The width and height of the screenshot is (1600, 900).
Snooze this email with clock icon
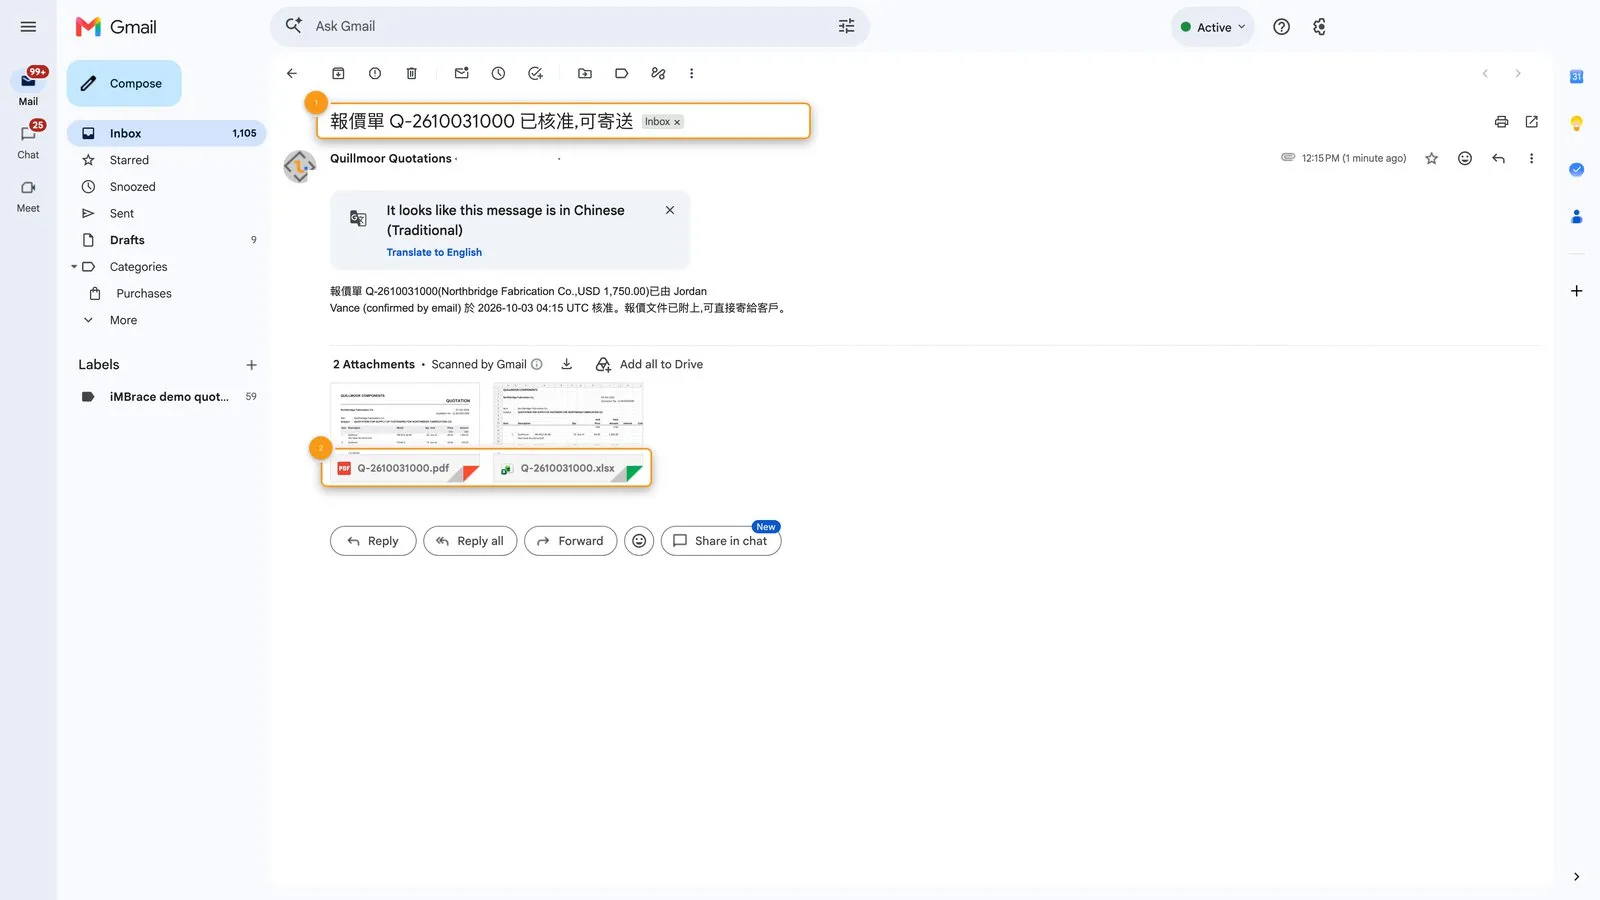coord(498,73)
